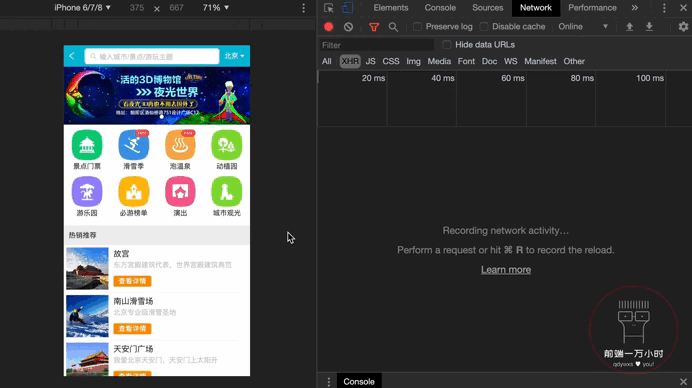Tap the 故宫 thumbnail image

tap(87, 268)
